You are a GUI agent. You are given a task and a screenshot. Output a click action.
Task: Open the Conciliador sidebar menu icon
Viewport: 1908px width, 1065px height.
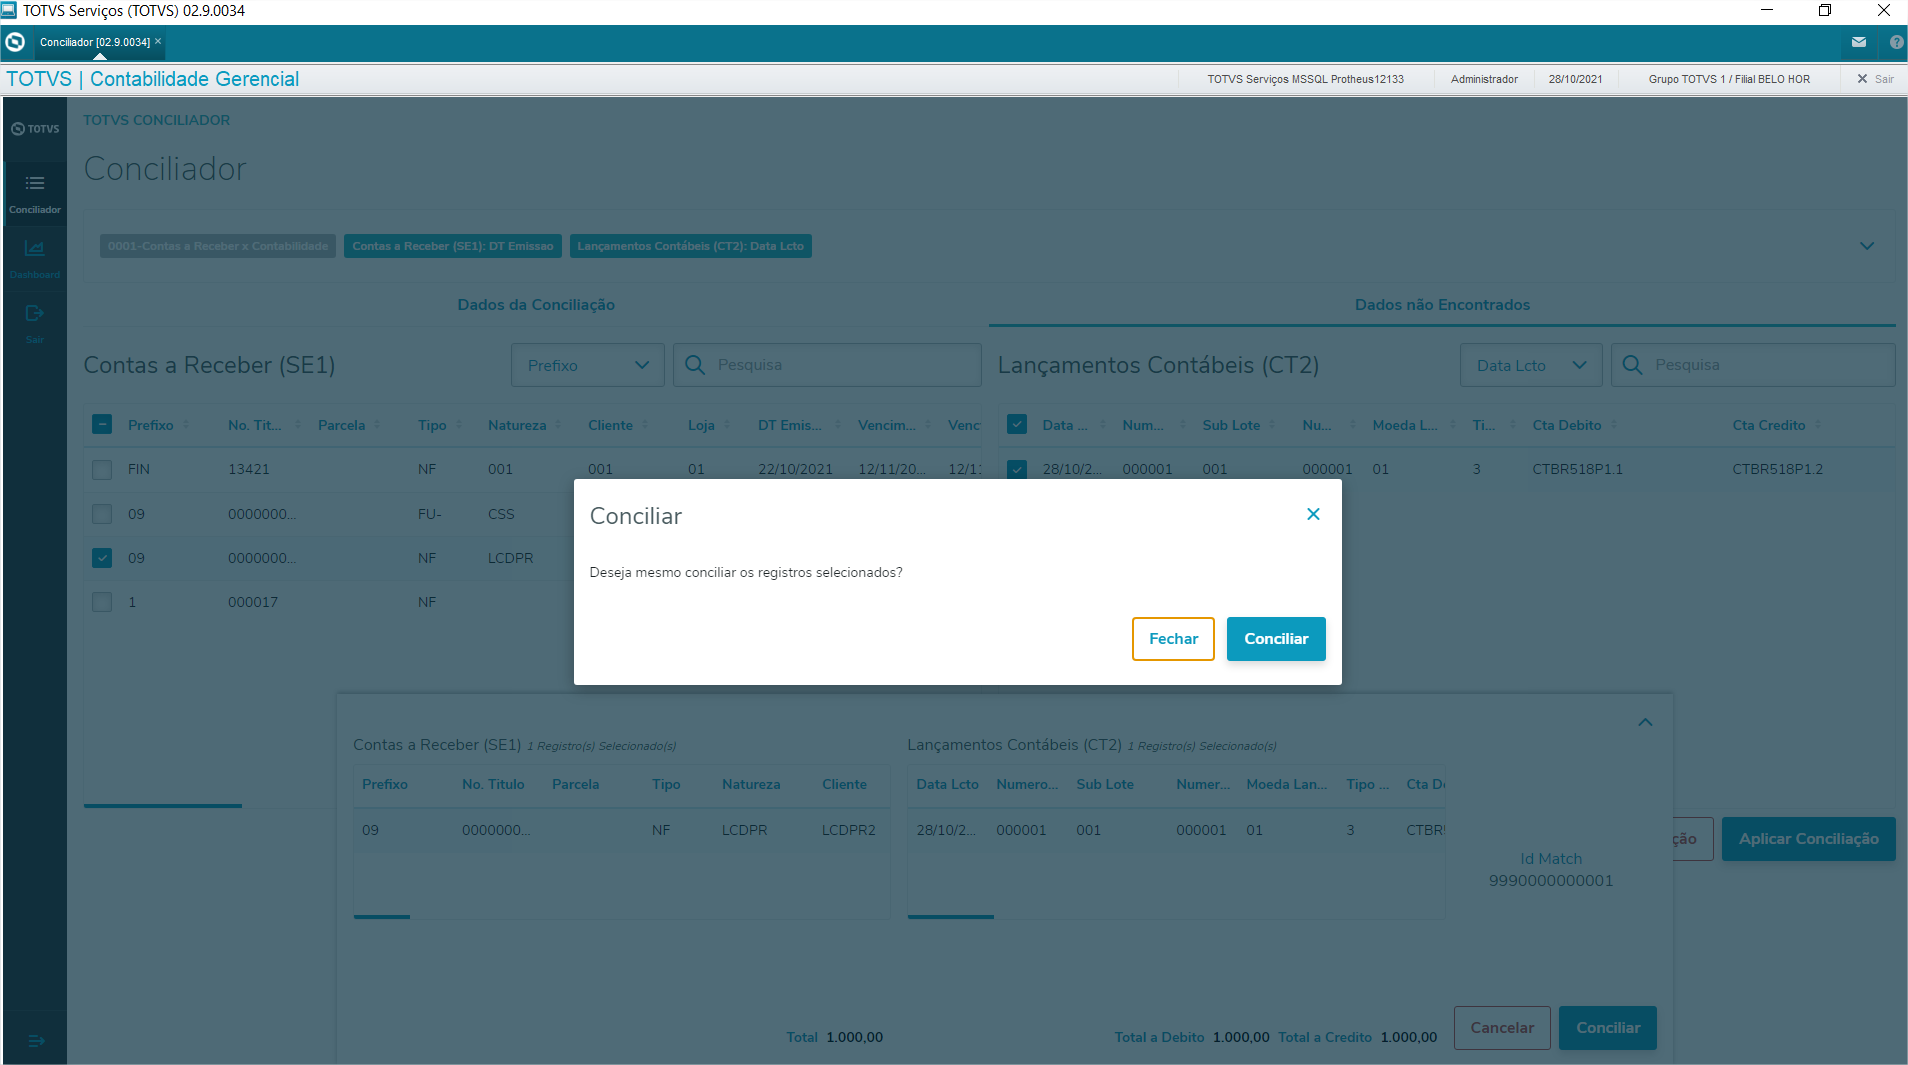point(35,193)
